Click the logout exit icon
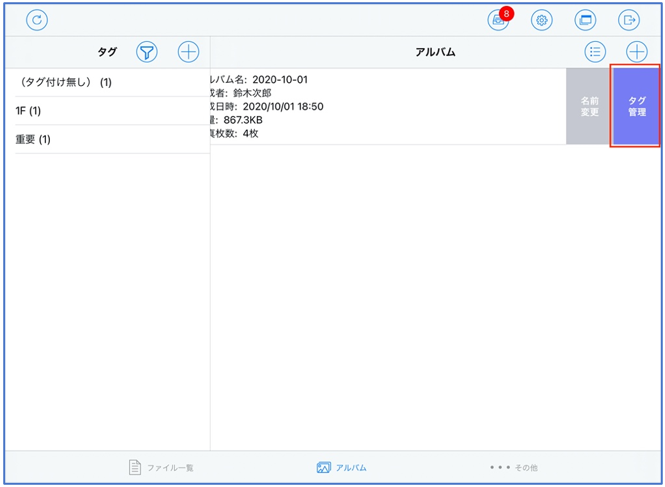The width and height of the screenshot is (665, 487). pyautogui.click(x=629, y=20)
